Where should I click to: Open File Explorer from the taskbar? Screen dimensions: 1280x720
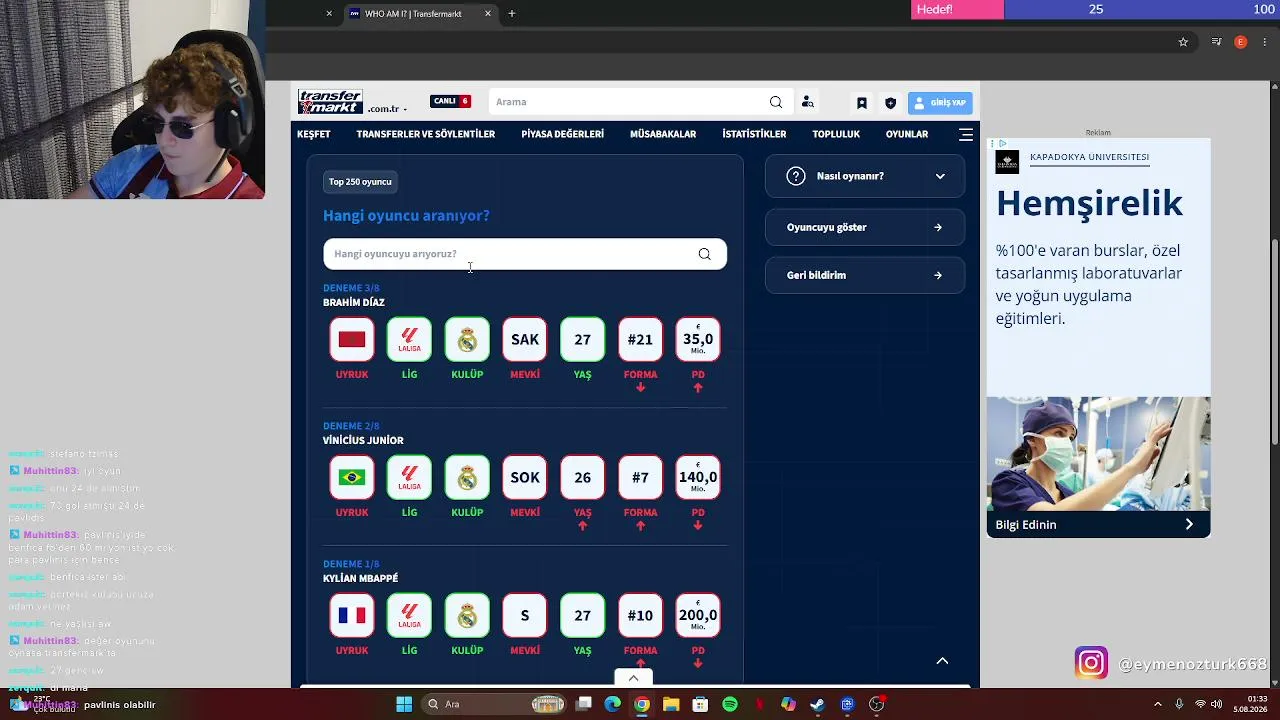click(x=671, y=704)
